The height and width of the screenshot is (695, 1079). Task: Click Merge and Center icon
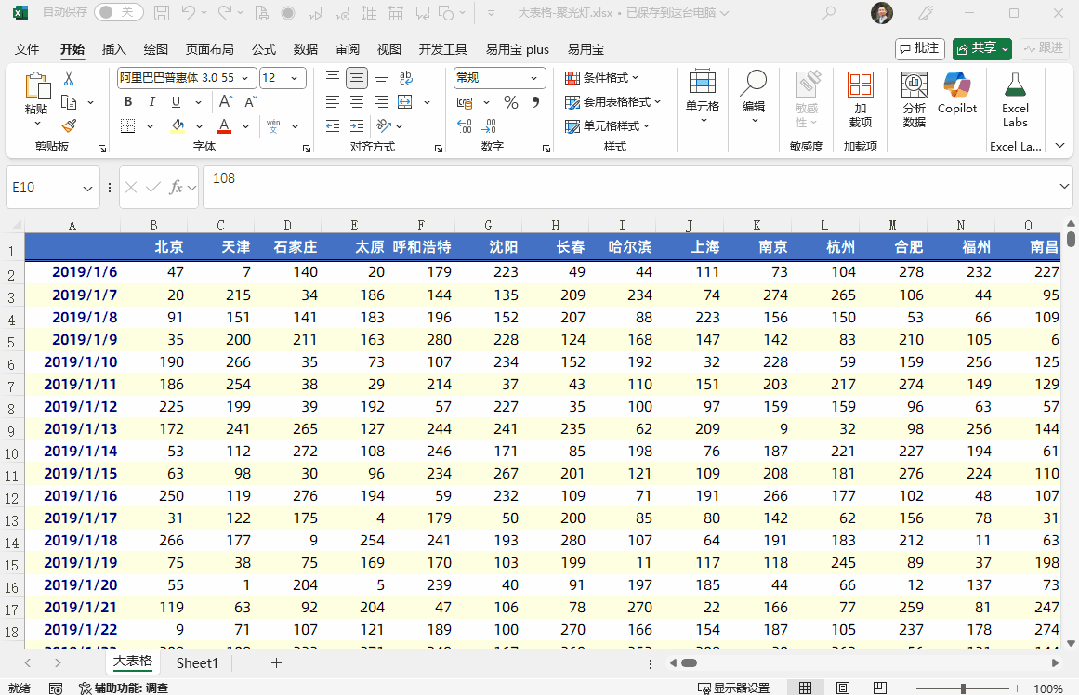405,102
